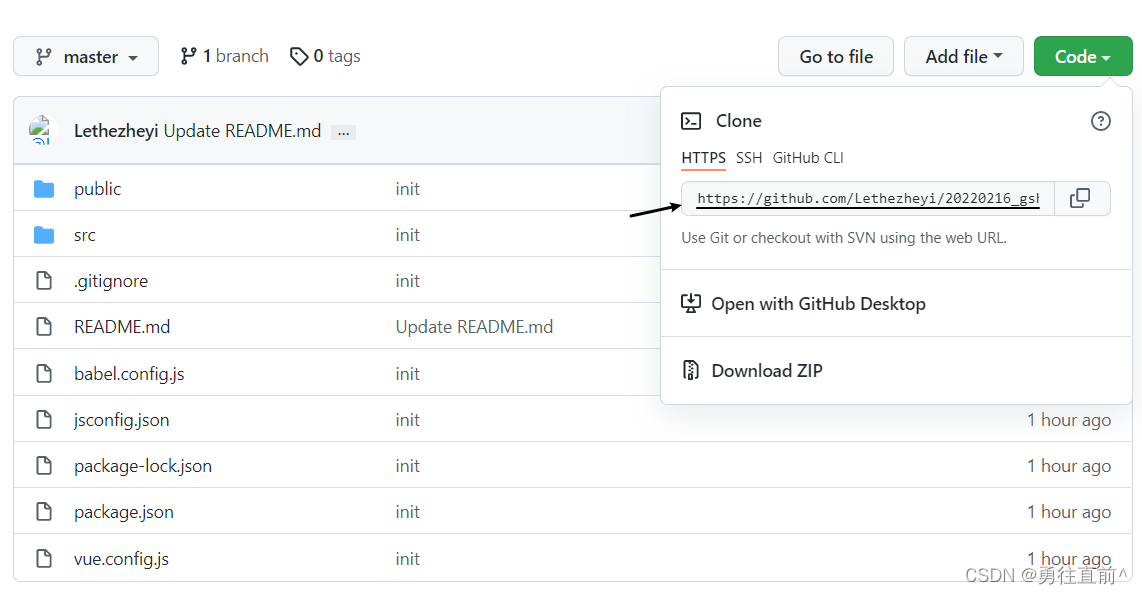This screenshot has width=1142, height=594.
Task: Click the Download ZIP file icon
Action: click(691, 370)
